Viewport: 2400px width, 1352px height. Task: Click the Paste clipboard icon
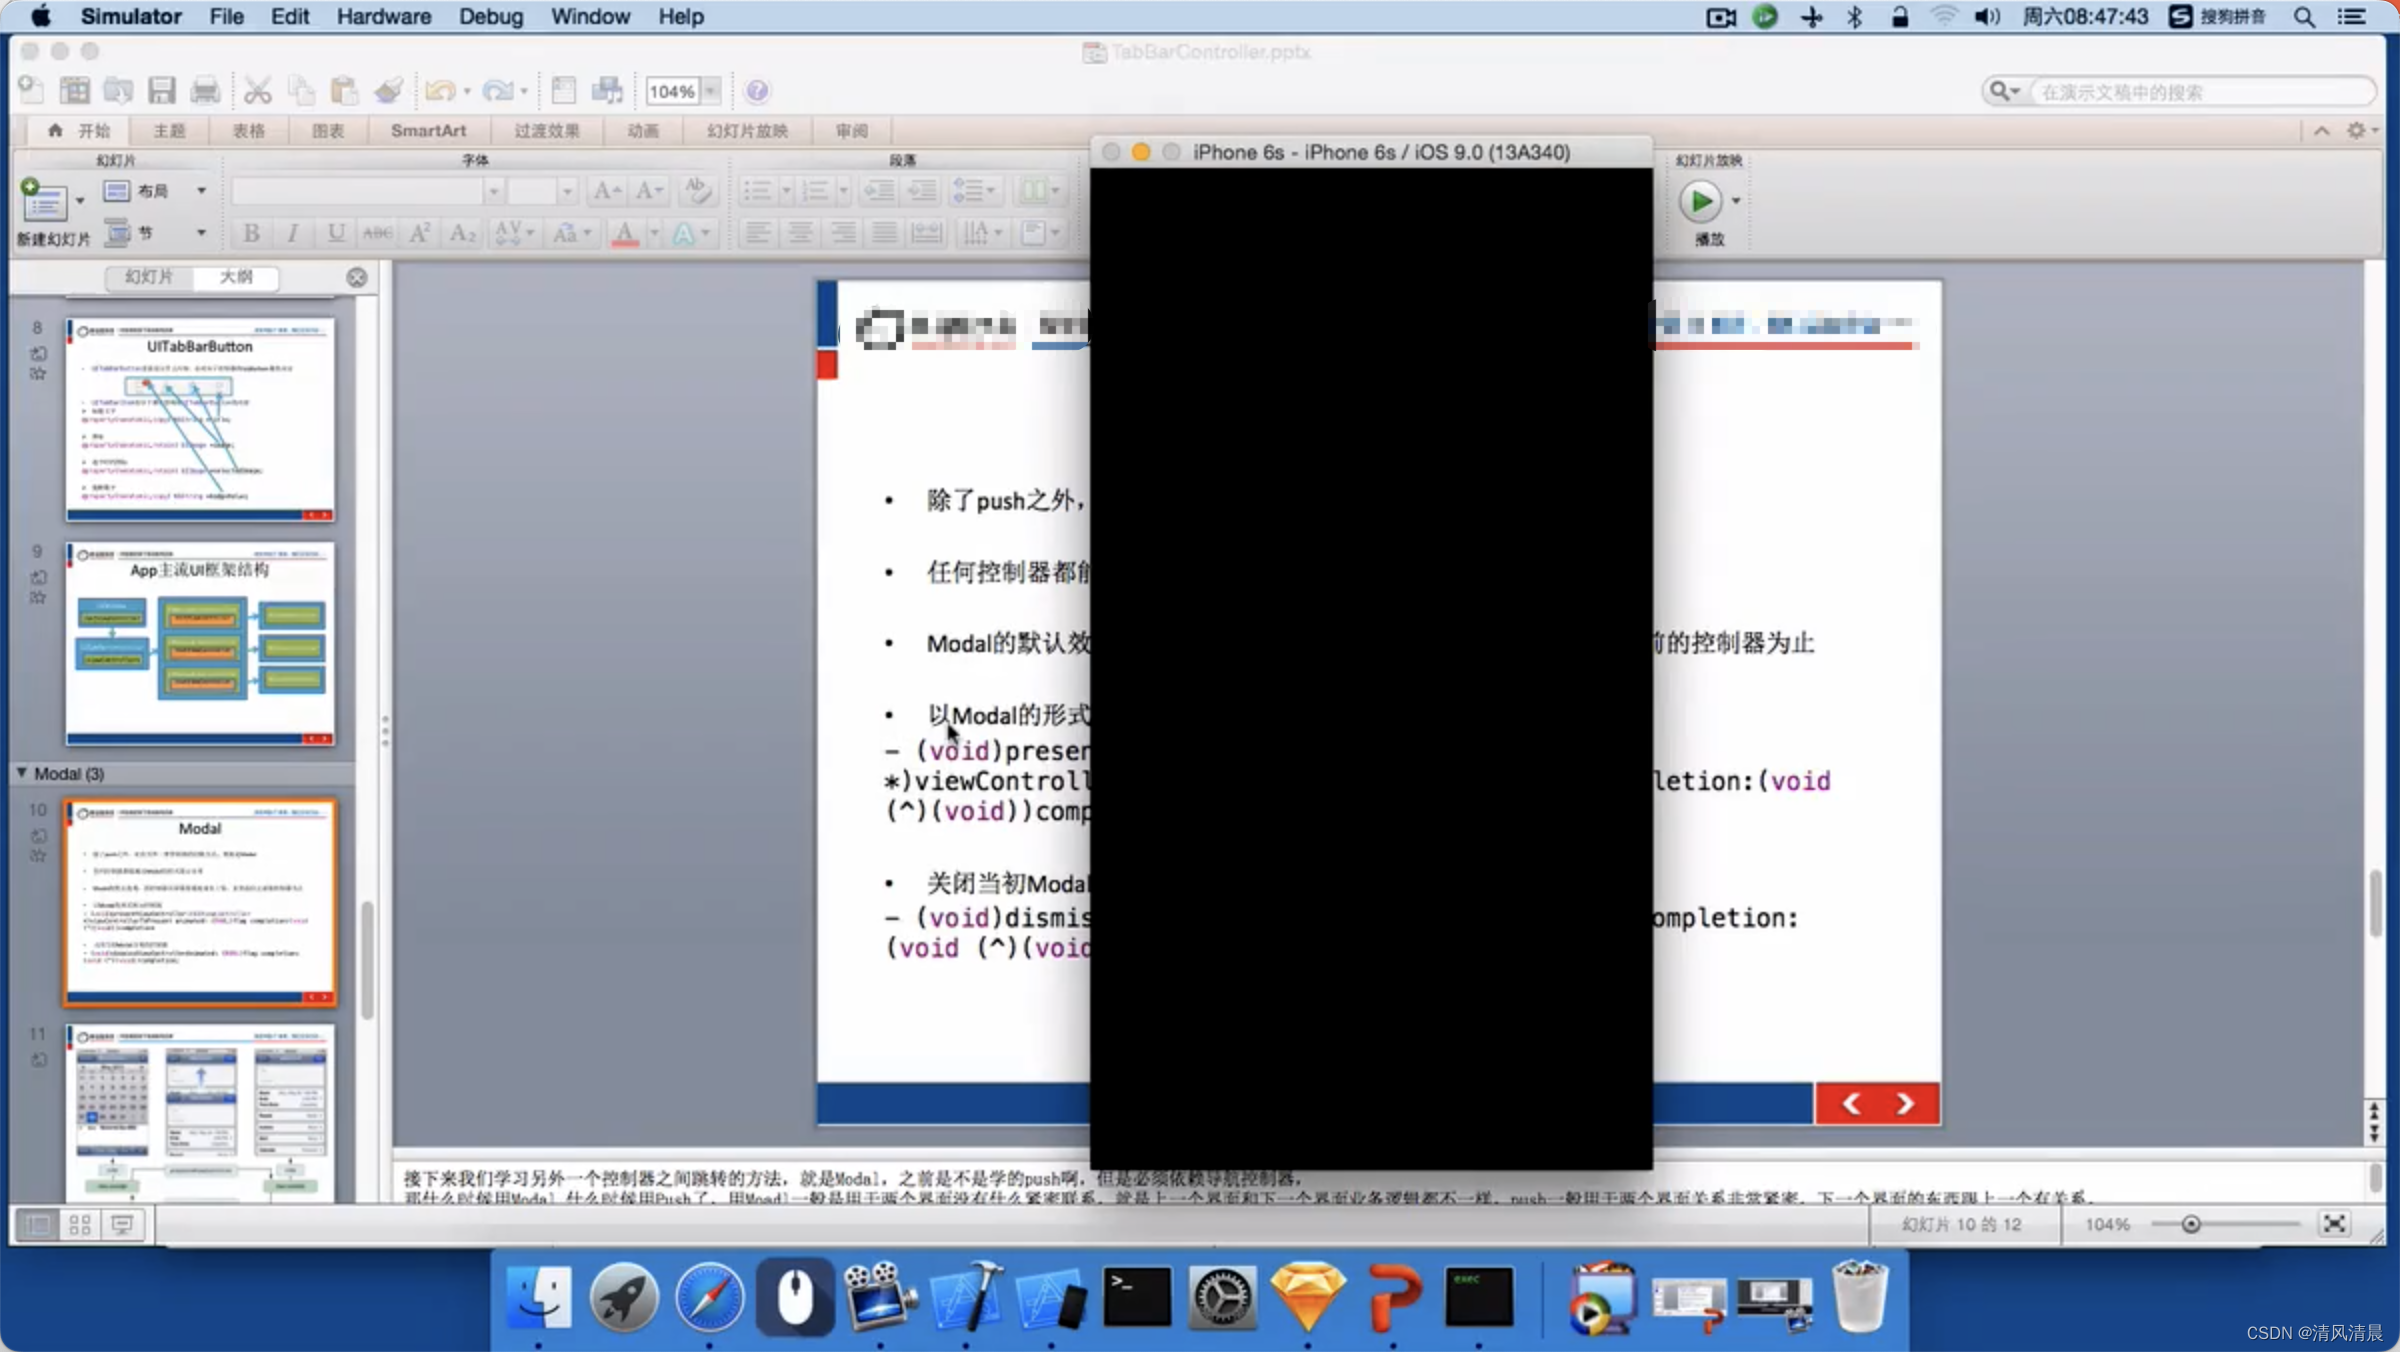point(344,91)
